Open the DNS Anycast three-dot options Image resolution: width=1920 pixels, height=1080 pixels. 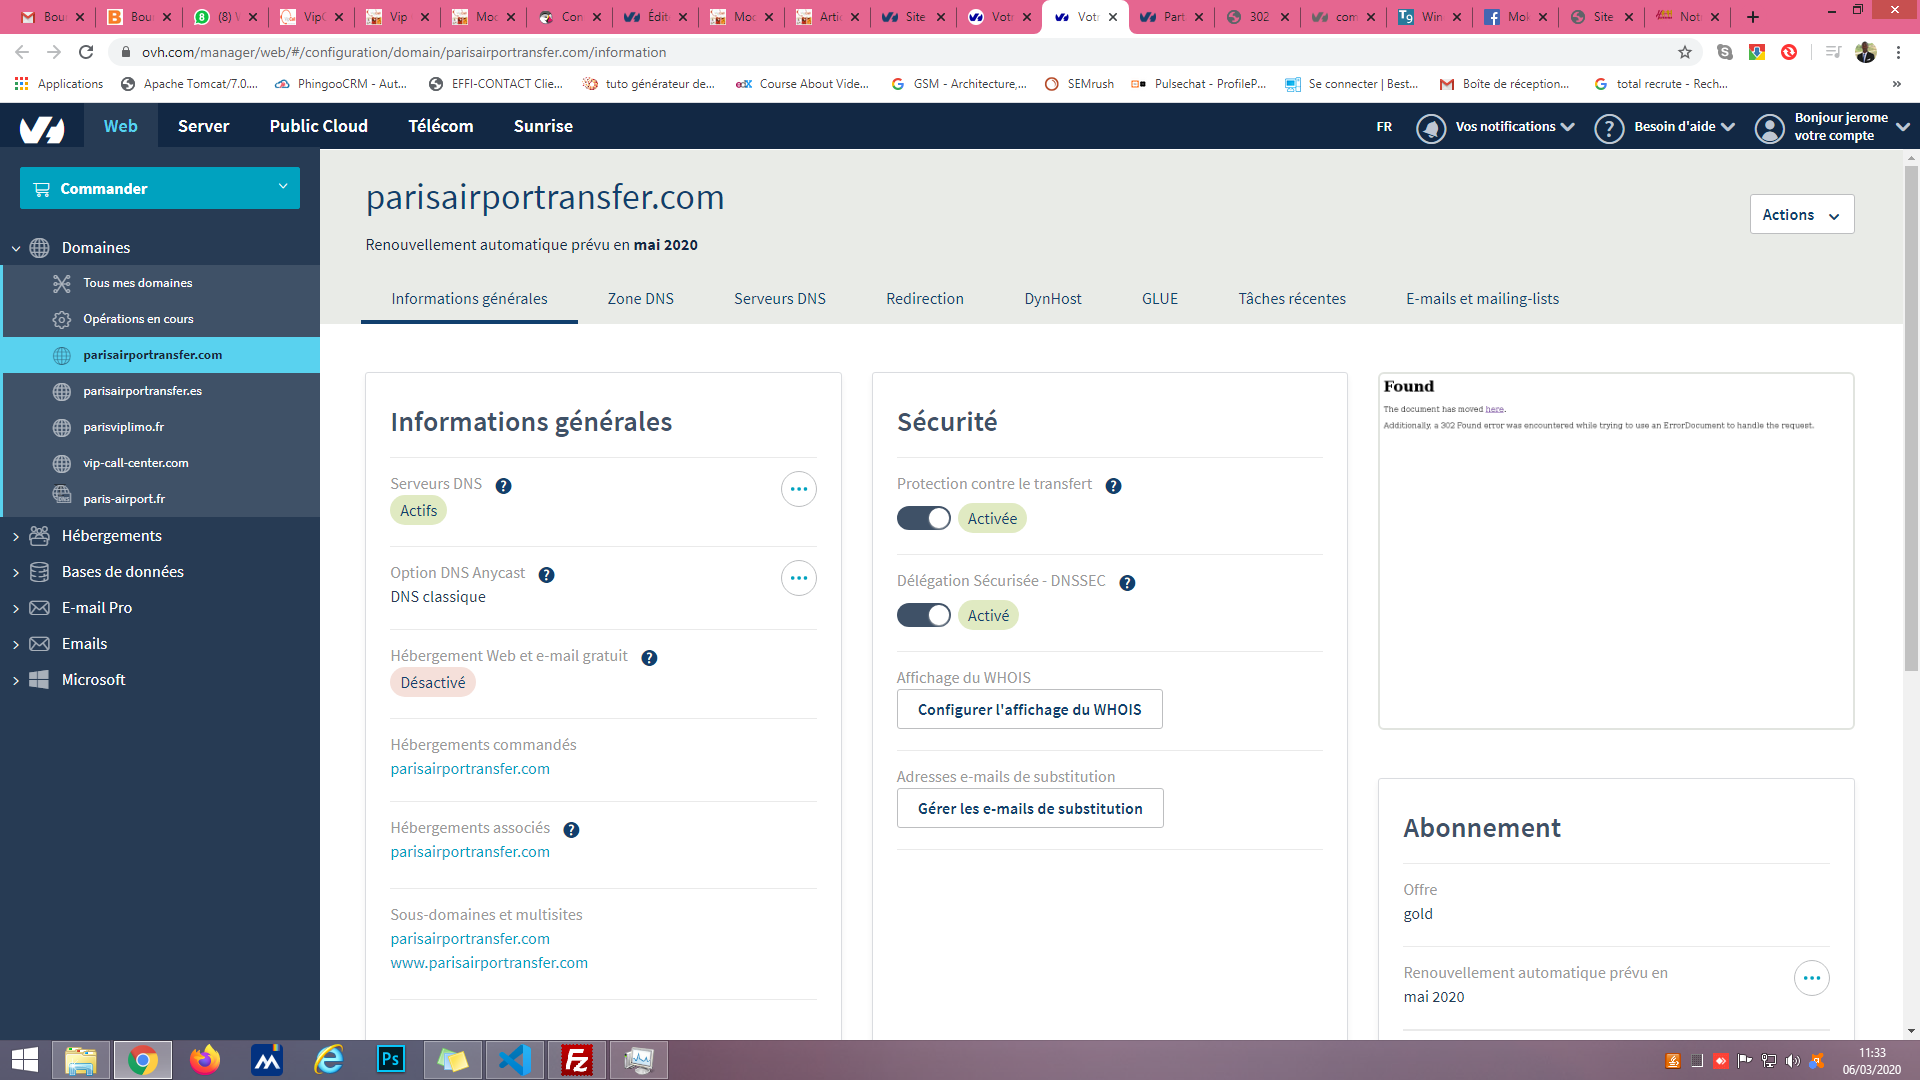coord(798,578)
